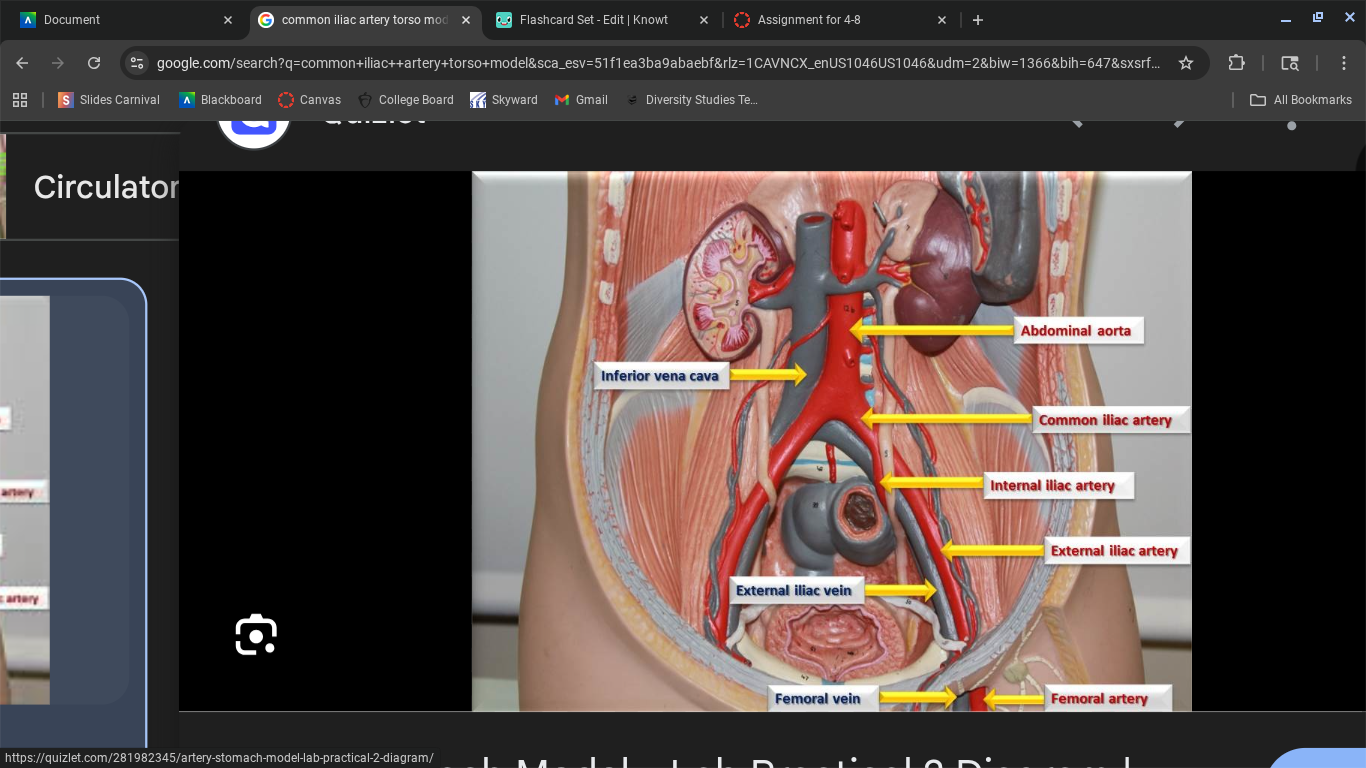View site information icon in address bar

tap(137, 63)
